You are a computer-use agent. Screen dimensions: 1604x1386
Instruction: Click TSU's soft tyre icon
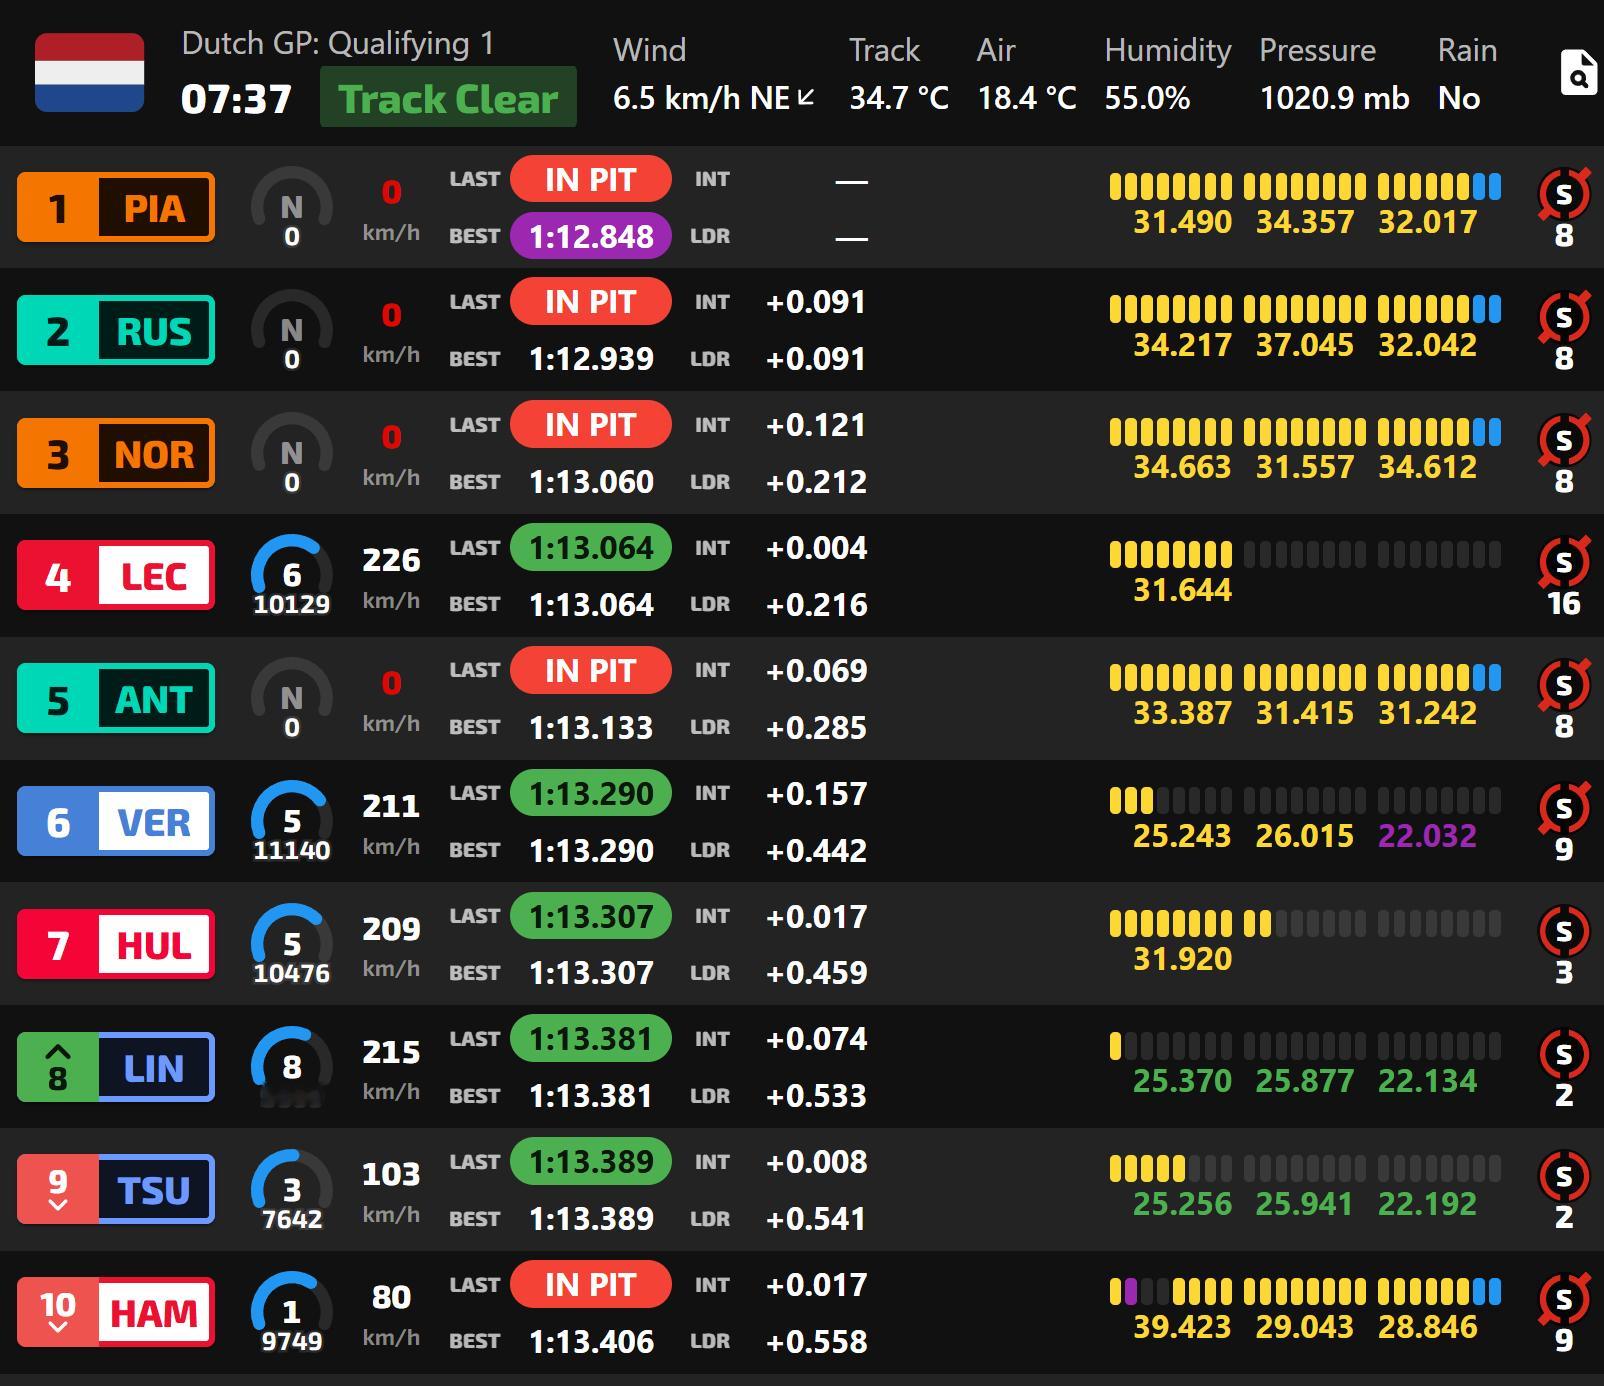[x=1564, y=1176]
